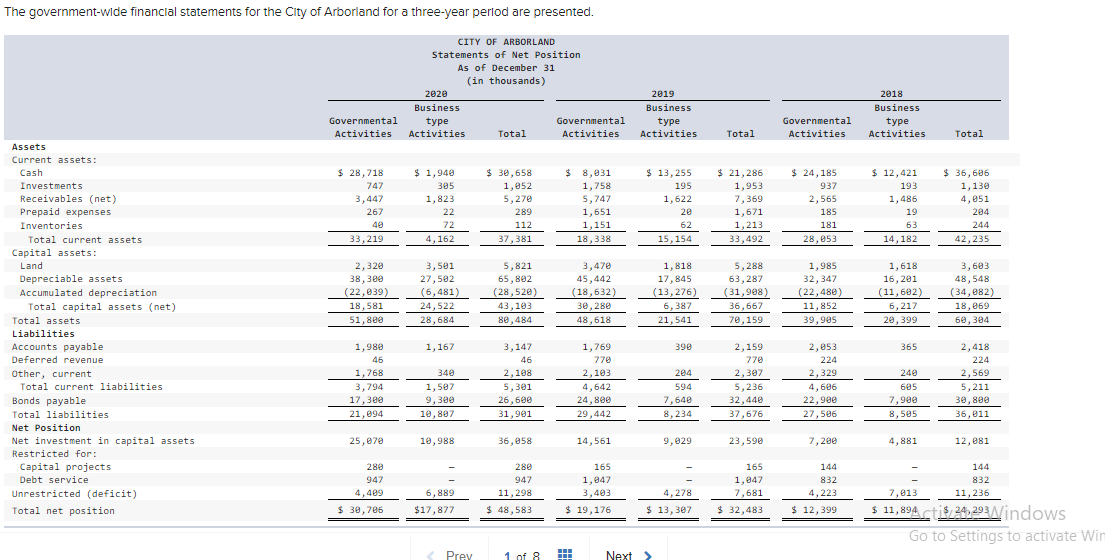The width and height of the screenshot is (1105, 560).
Task: Click the cash total $ 36,606
Action: 966,173
